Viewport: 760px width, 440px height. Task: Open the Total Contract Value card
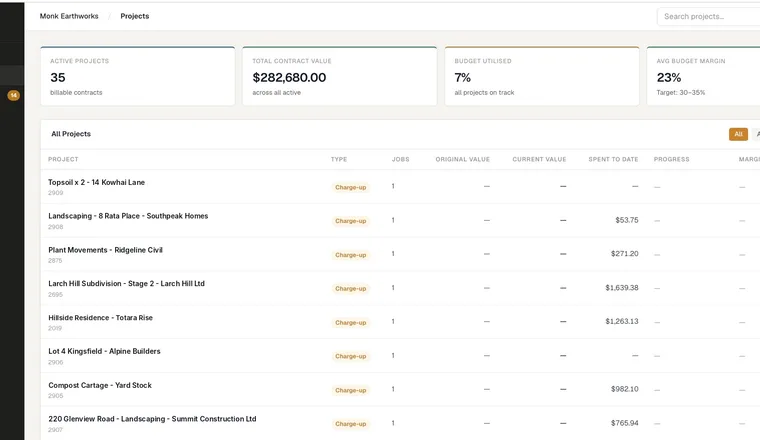(x=340, y=76)
